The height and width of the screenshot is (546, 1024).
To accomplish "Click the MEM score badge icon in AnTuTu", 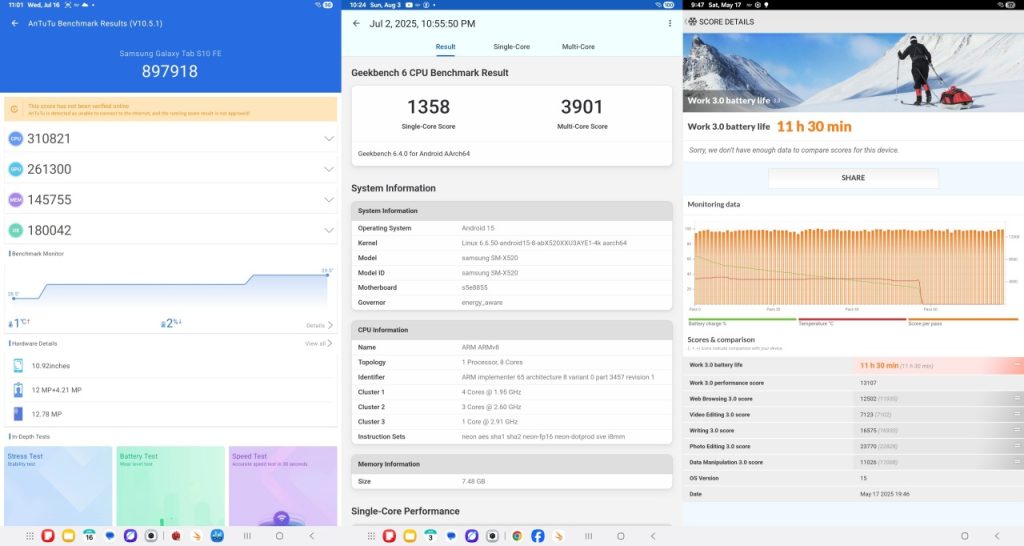I will [16, 200].
